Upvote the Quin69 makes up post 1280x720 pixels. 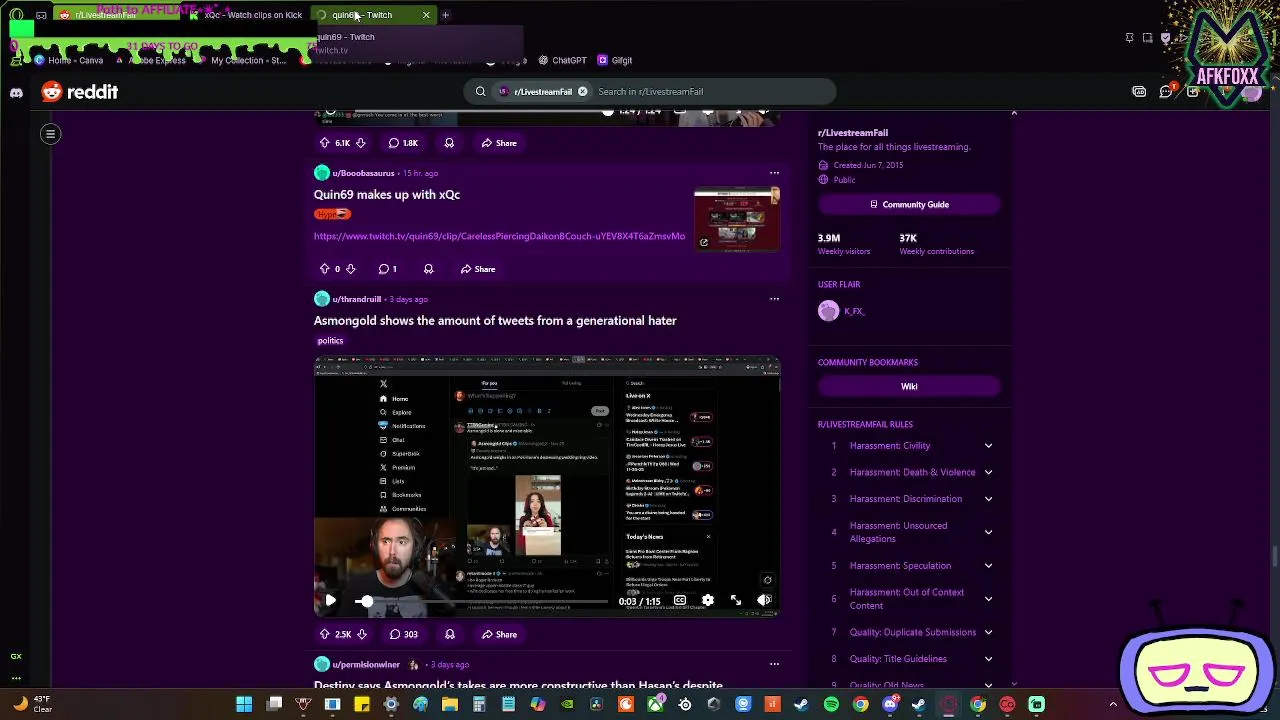[324, 269]
